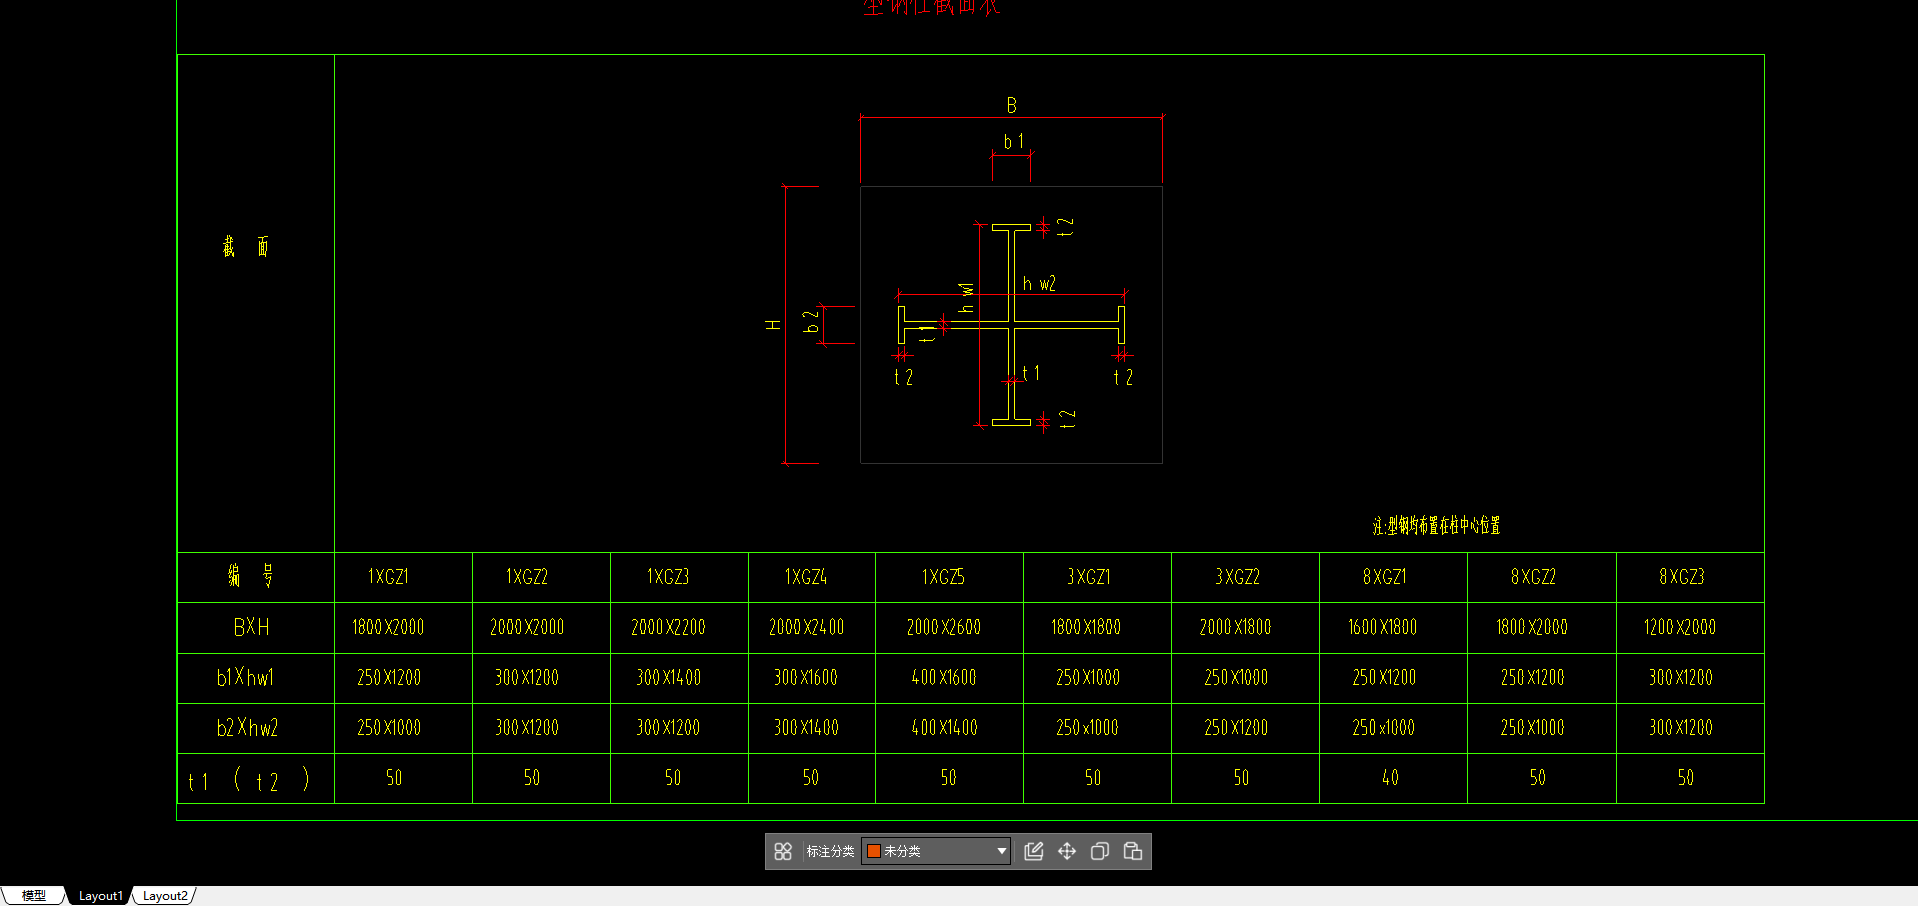
Task: Click the paste annotation icon
Action: tap(1133, 851)
